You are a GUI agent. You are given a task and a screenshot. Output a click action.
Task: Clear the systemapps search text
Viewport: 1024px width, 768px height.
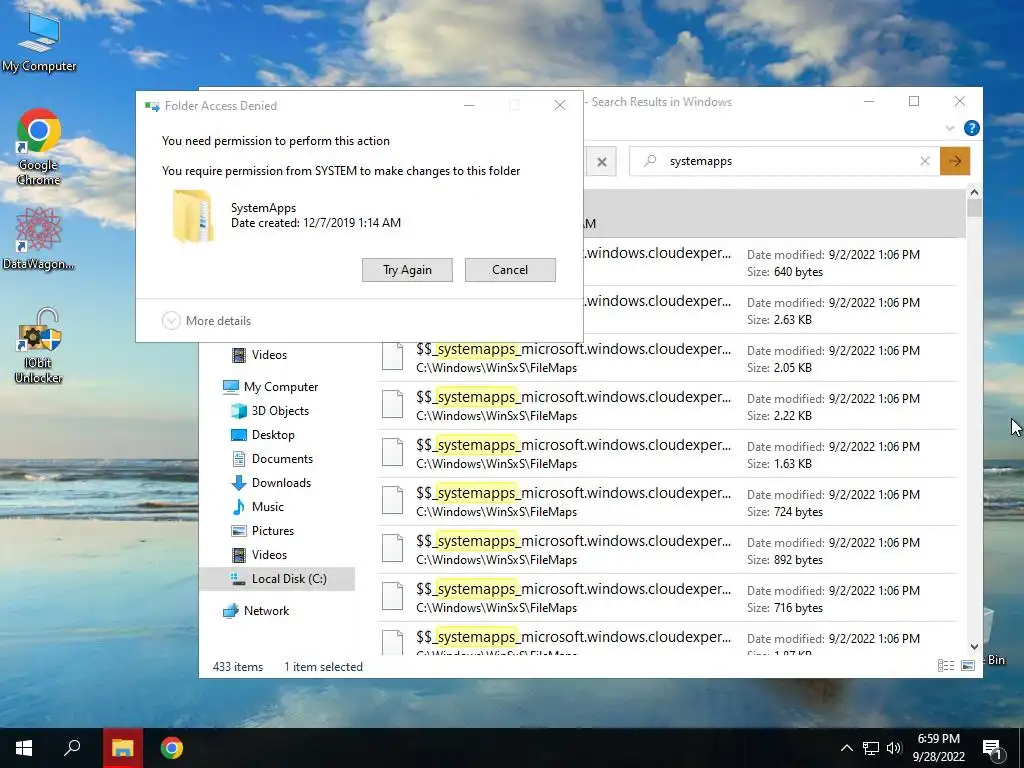[925, 161]
